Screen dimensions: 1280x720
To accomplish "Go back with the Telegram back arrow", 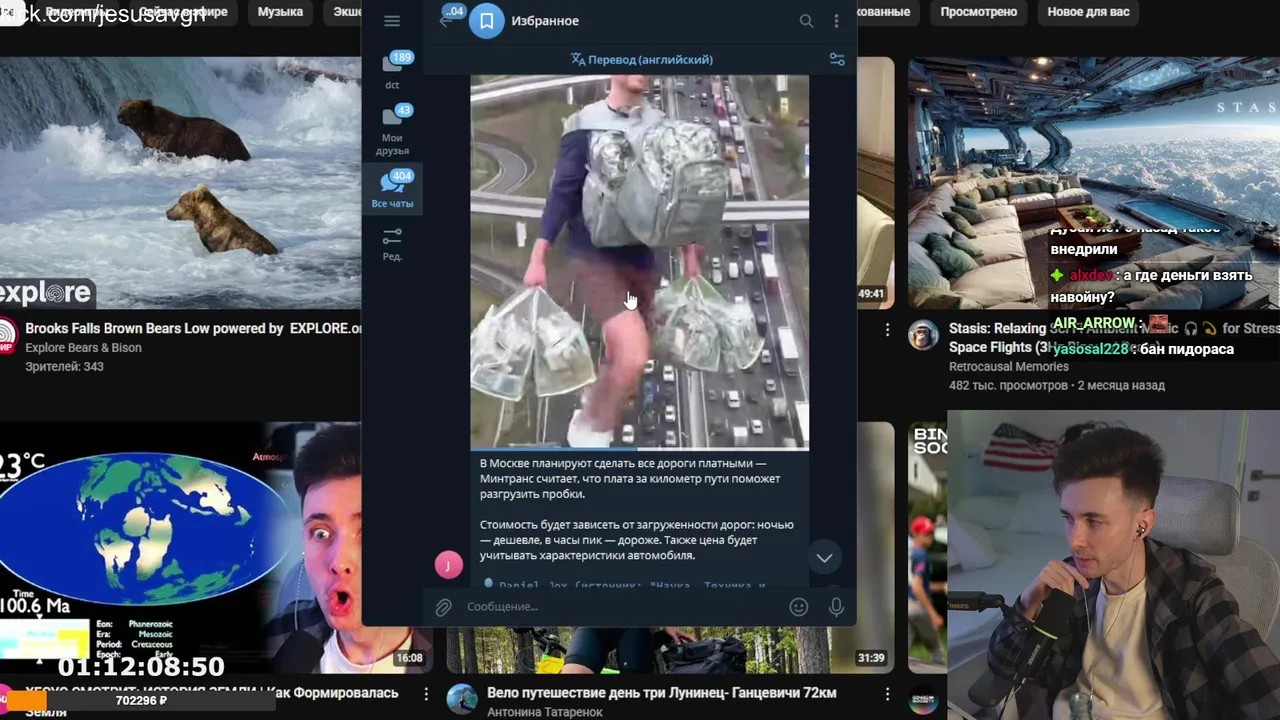I will (x=445, y=21).
